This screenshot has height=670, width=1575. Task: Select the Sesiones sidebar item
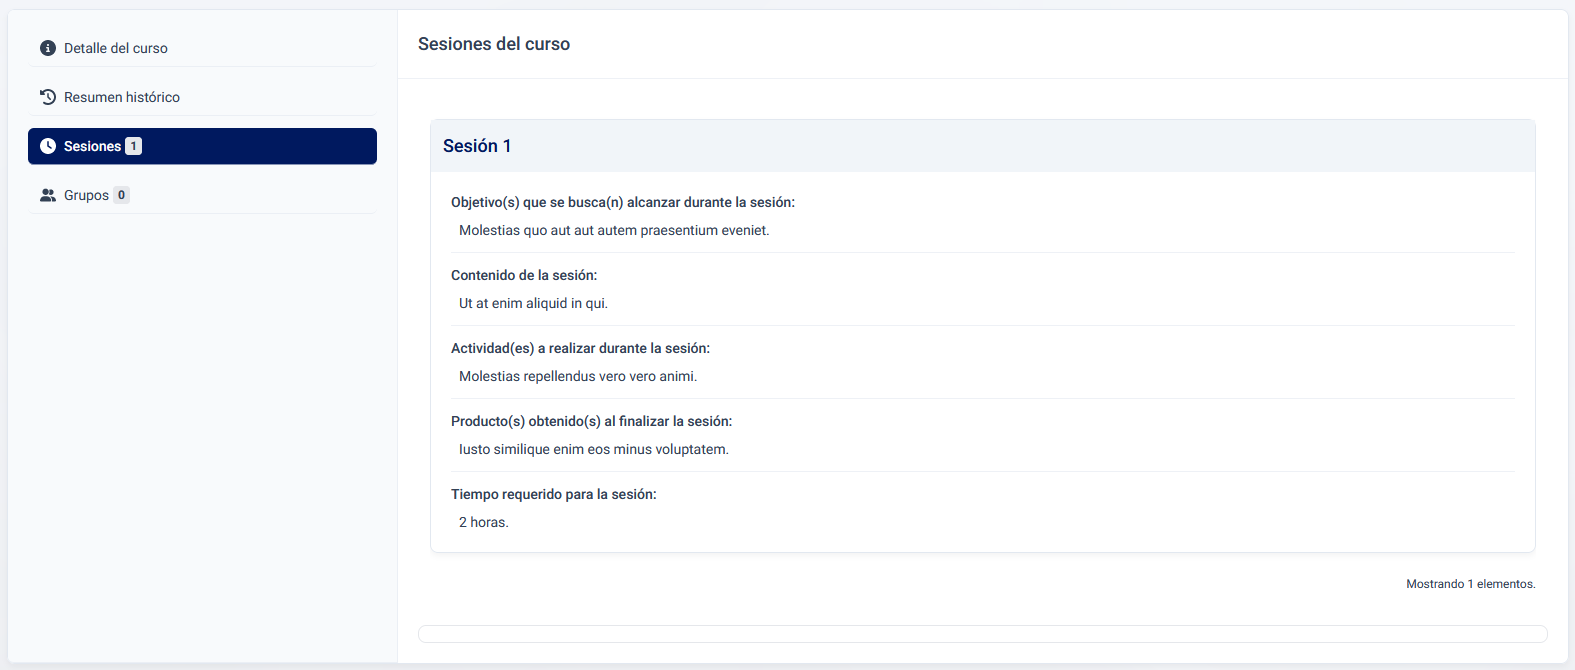pos(92,146)
